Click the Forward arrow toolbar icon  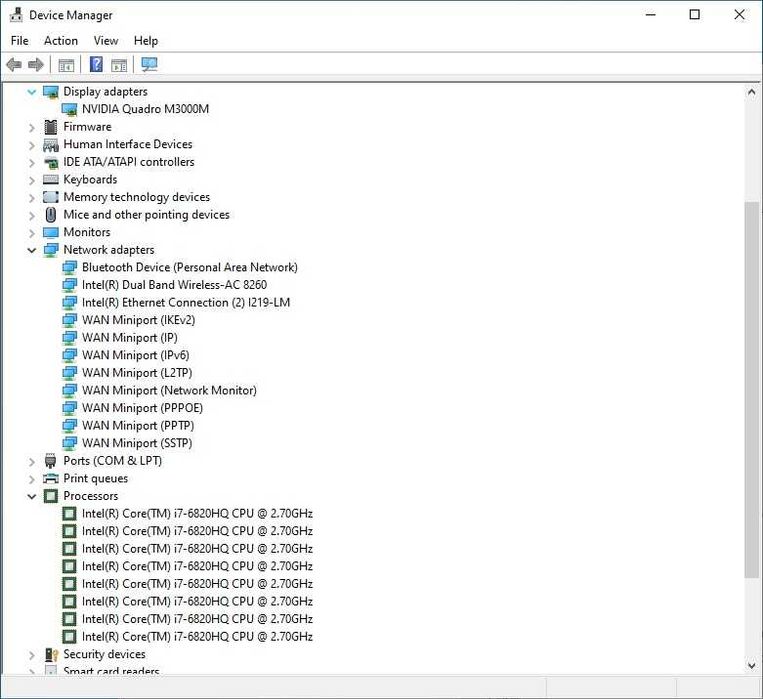pyautogui.click(x=36, y=64)
